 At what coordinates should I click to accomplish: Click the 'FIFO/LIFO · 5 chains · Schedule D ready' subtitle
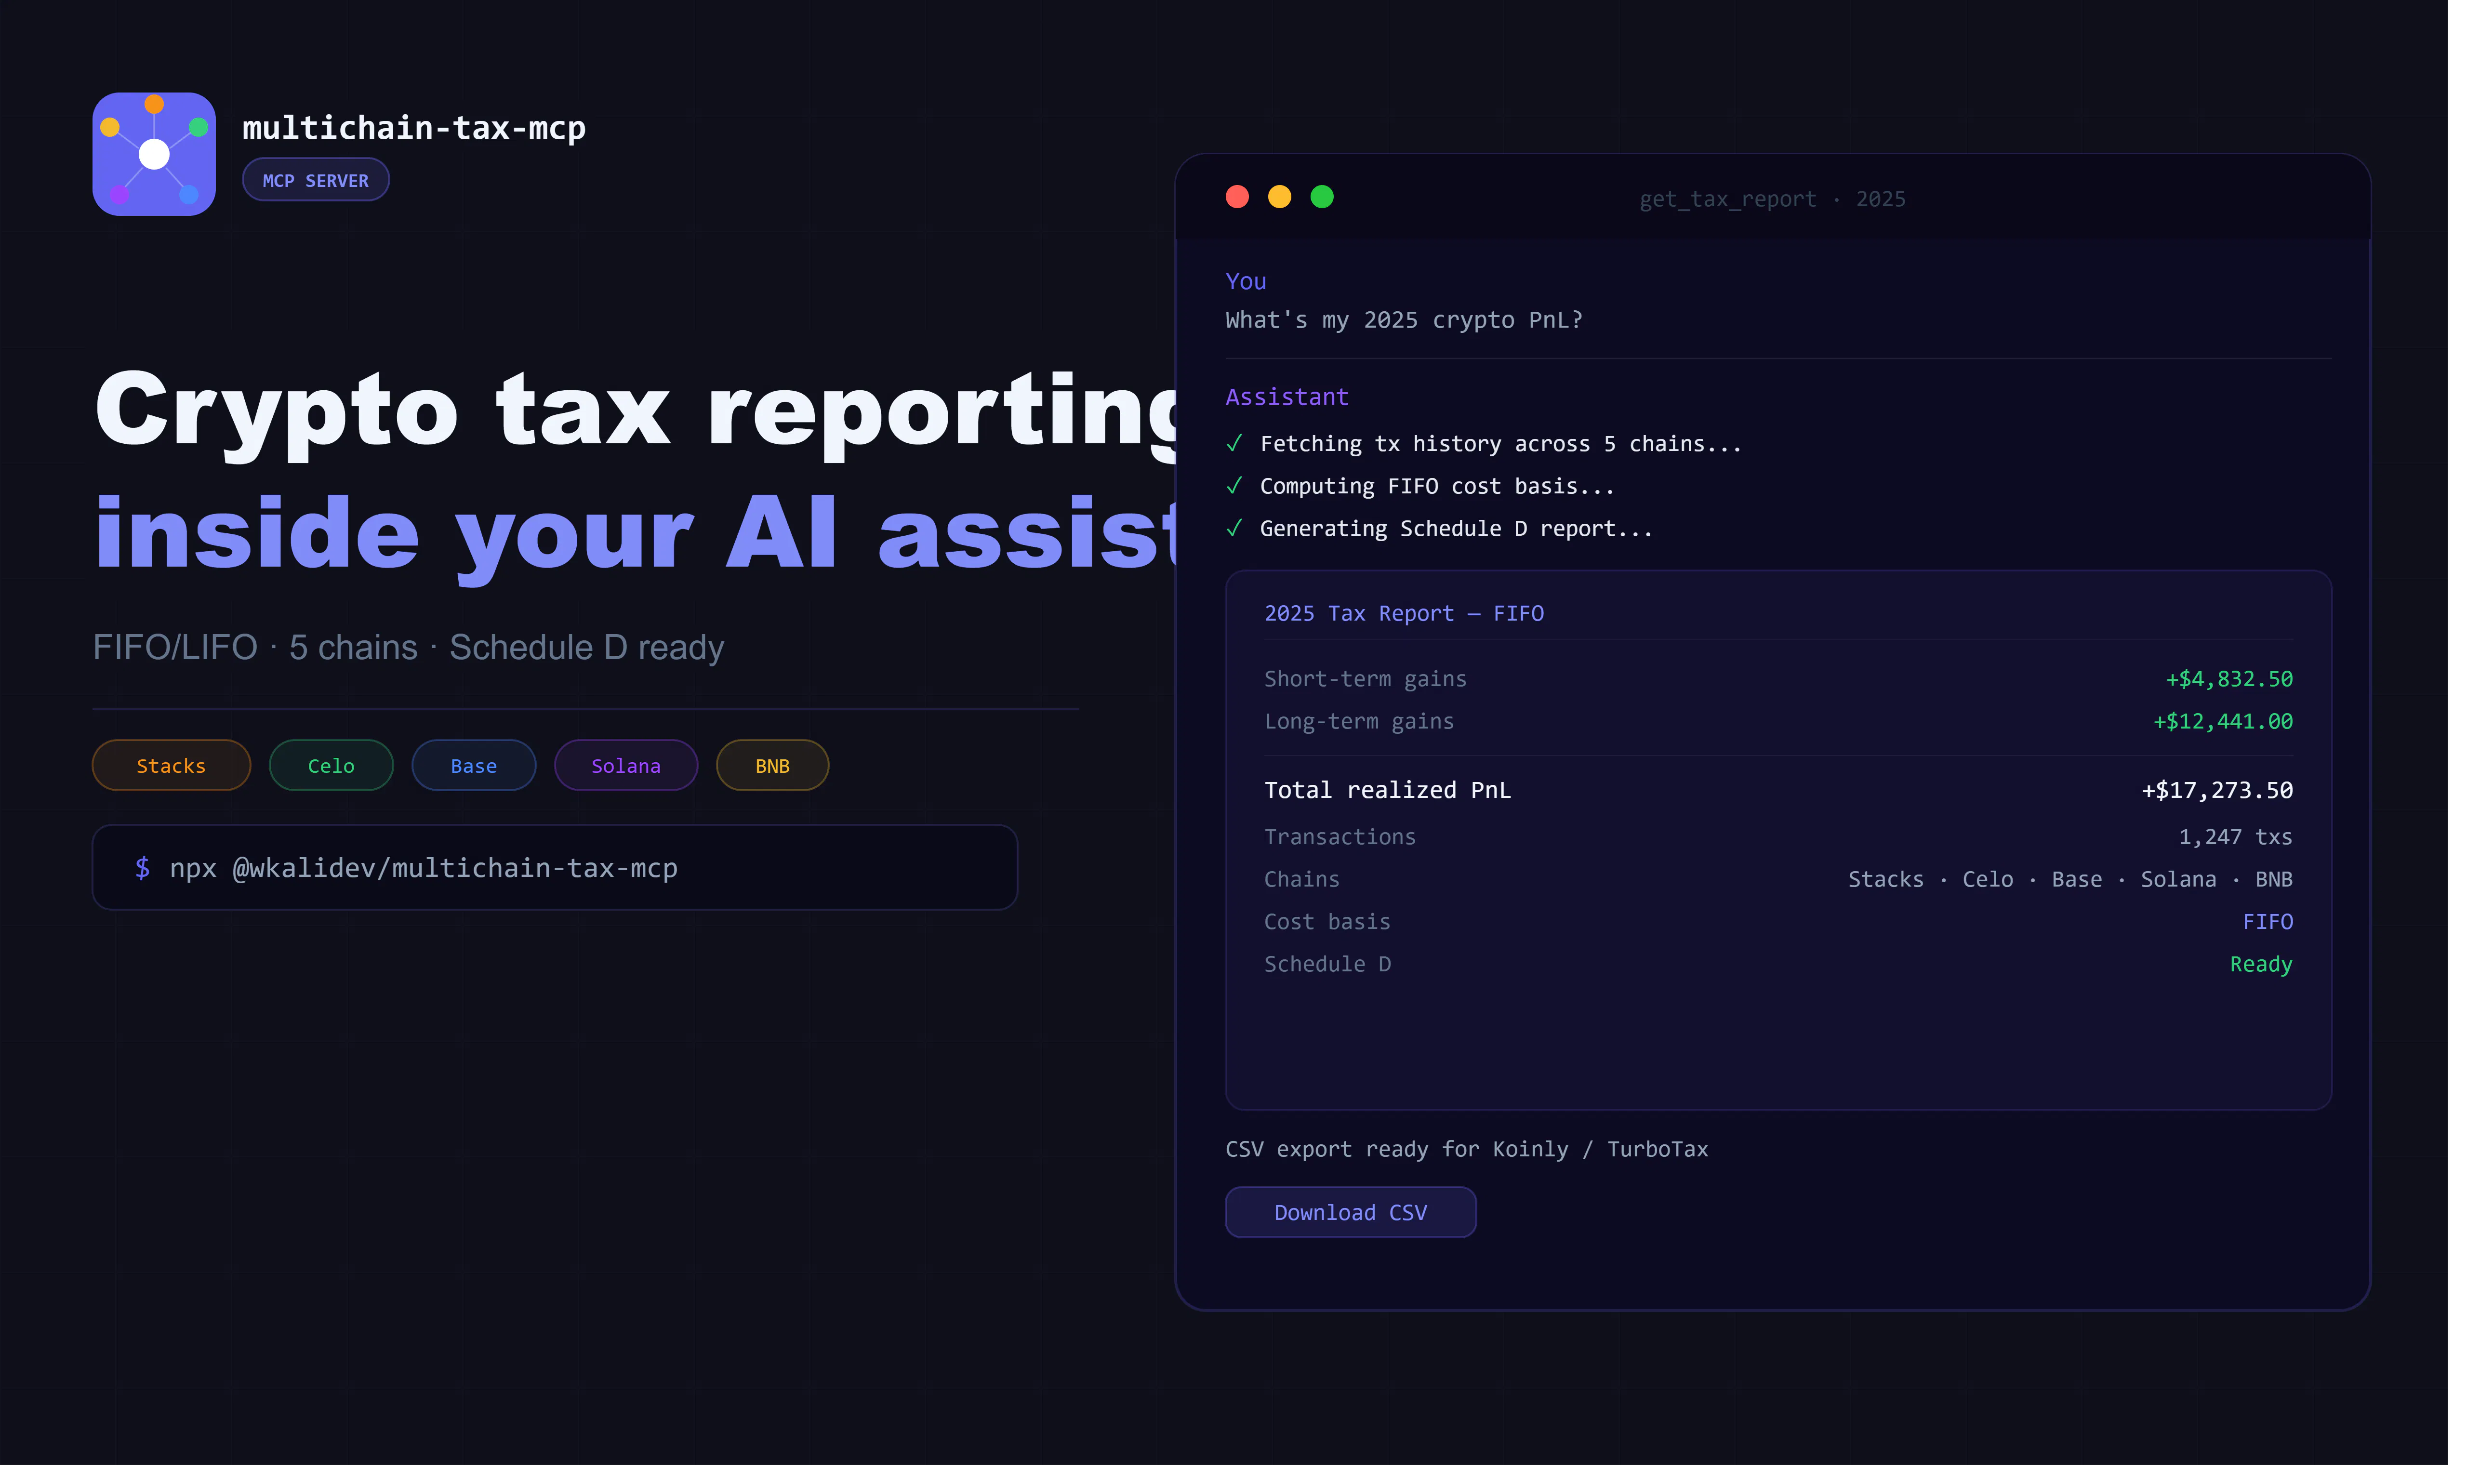[408, 647]
